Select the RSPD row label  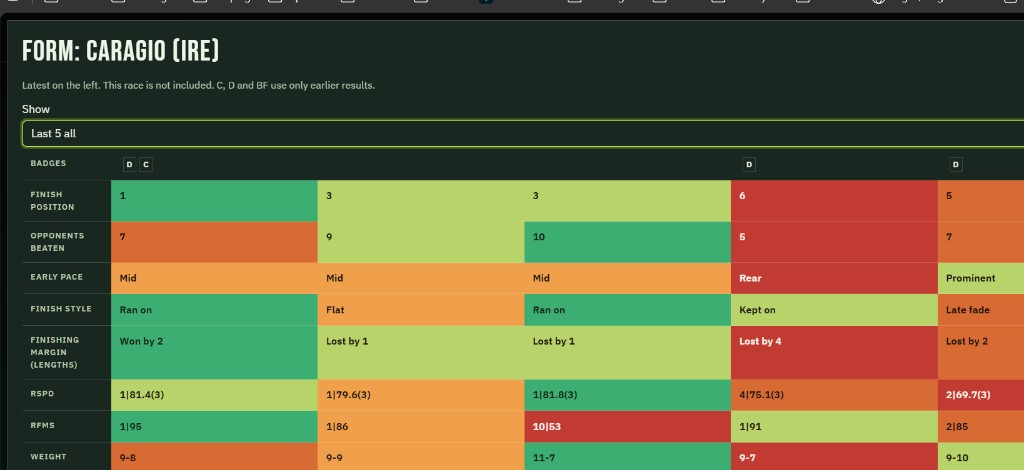point(42,394)
